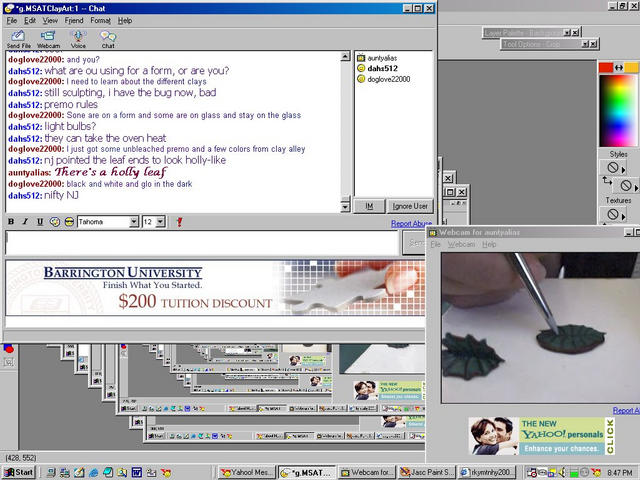The height and width of the screenshot is (480, 640).
Task: Select dahs512 in the user list
Action: pos(382,68)
